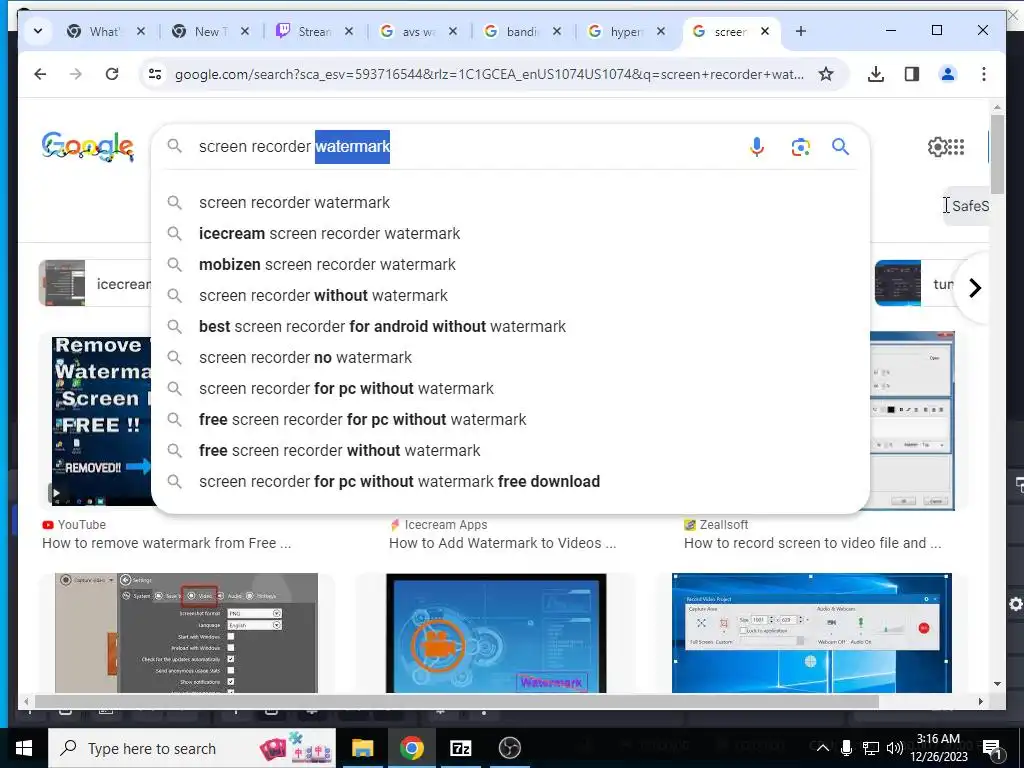The height and width of the screenshot is (768, 1024).
Task: Select suggestion 'screen recorder no watermark'
Action: pyautogui.click(x=510, y=358)
